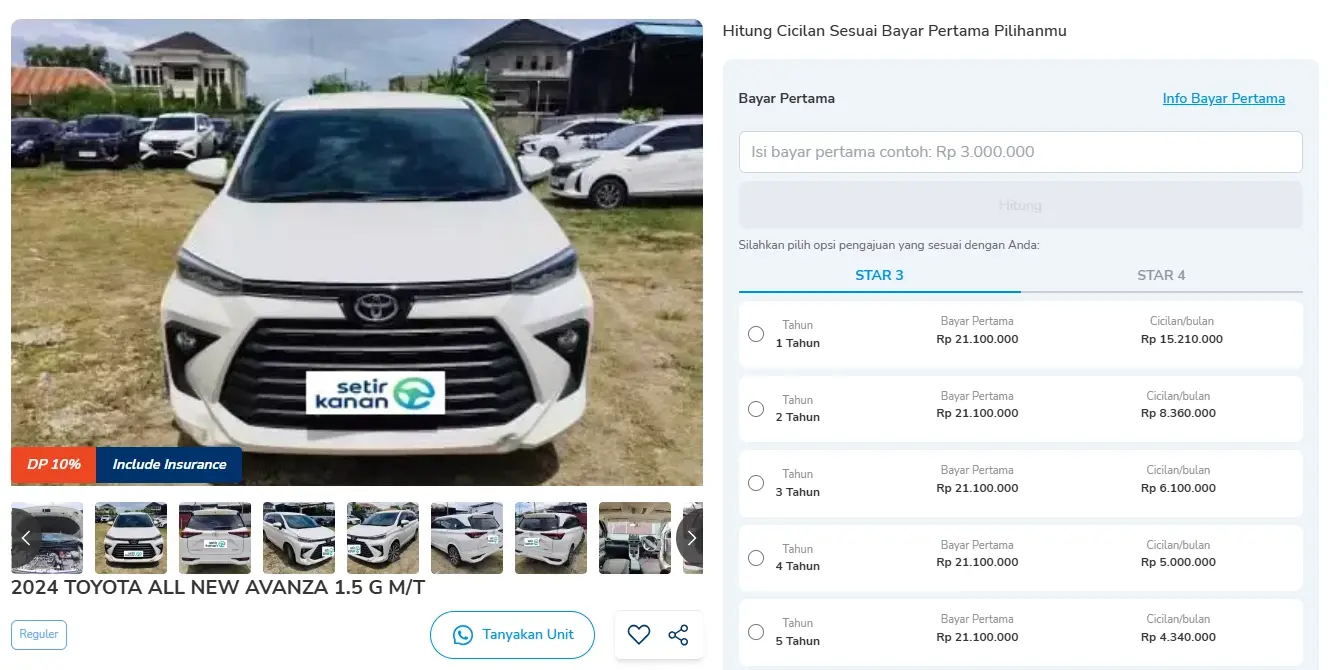
Task: Open the Info Bayar Pertama link
Action: tap(1223, 98)
